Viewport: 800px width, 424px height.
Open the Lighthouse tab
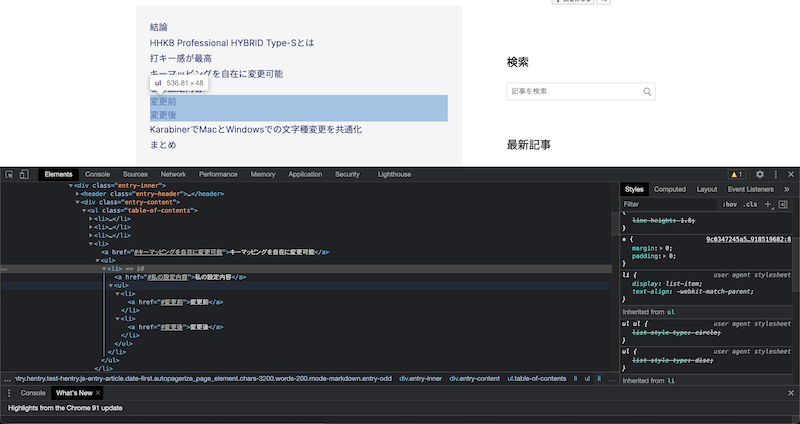(x=394, y=174)
